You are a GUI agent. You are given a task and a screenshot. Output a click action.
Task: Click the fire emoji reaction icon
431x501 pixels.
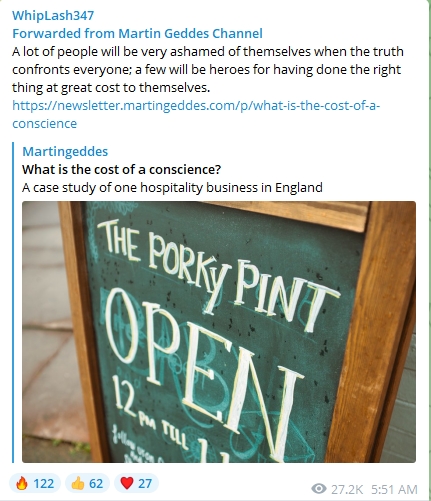coord(22,483)
